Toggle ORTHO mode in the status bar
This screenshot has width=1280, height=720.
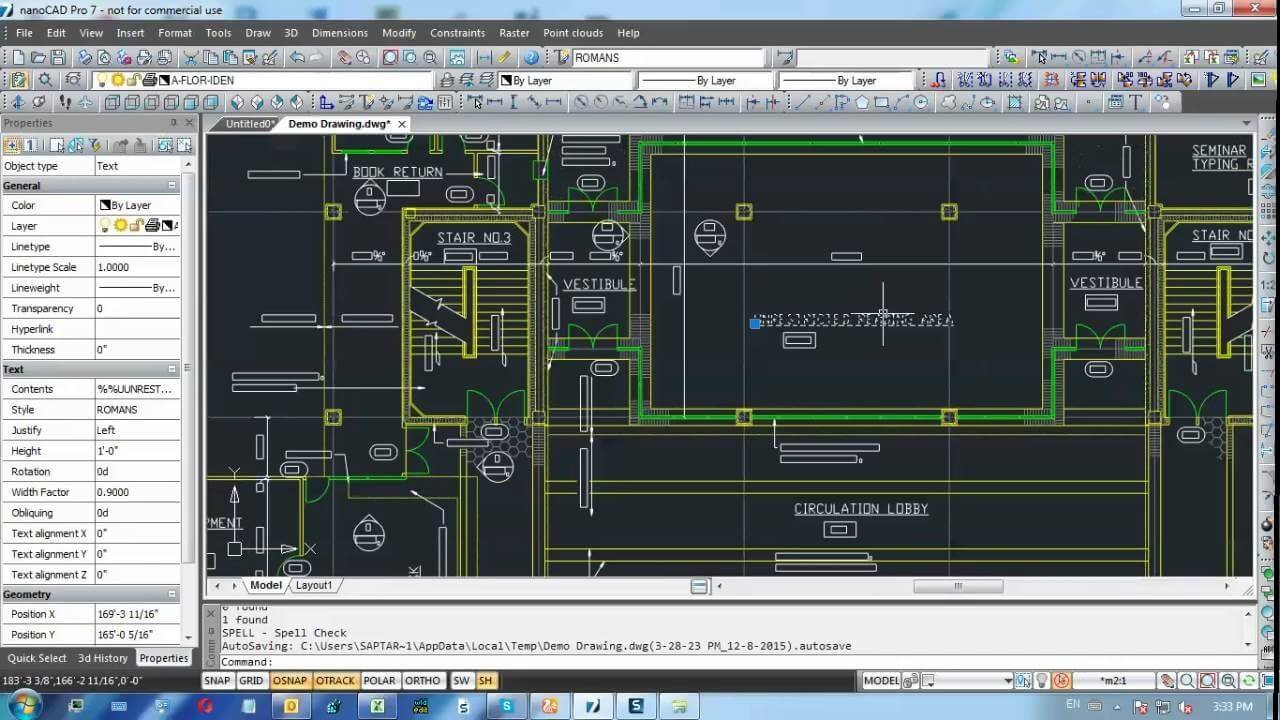coord(422,680)
